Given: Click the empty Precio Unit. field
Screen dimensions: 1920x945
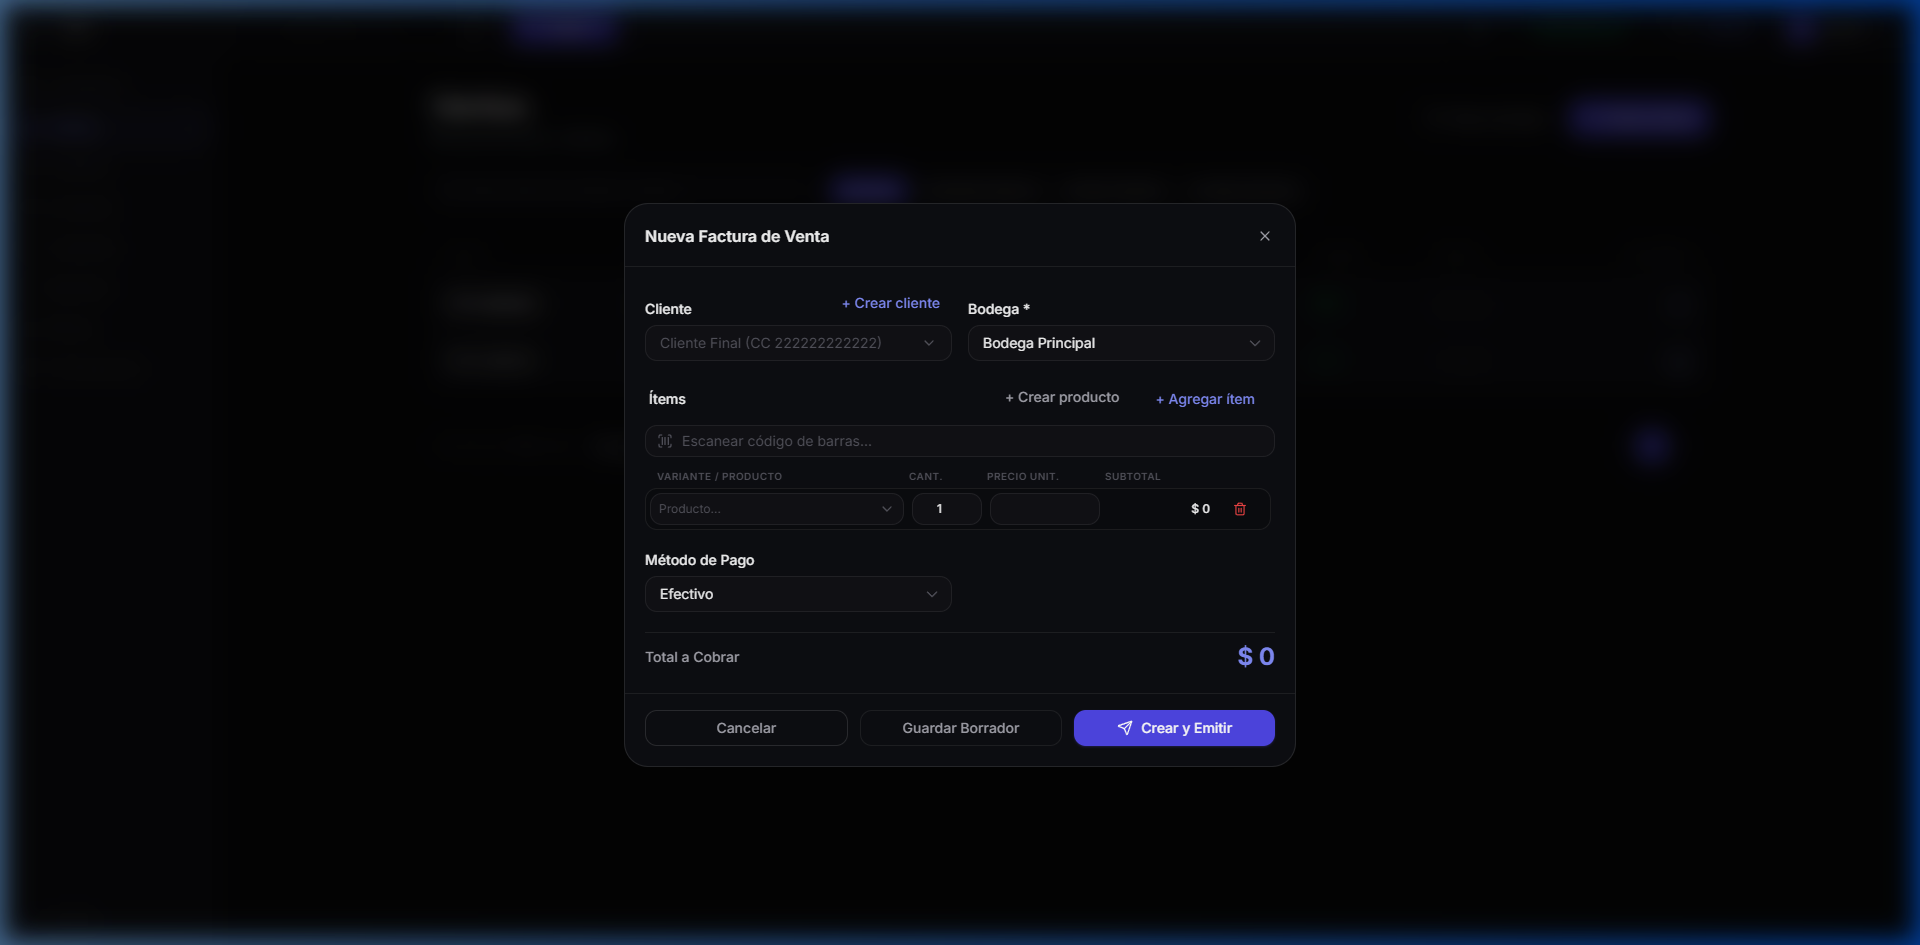Looking at the screenshot, I should (1044, 509).
